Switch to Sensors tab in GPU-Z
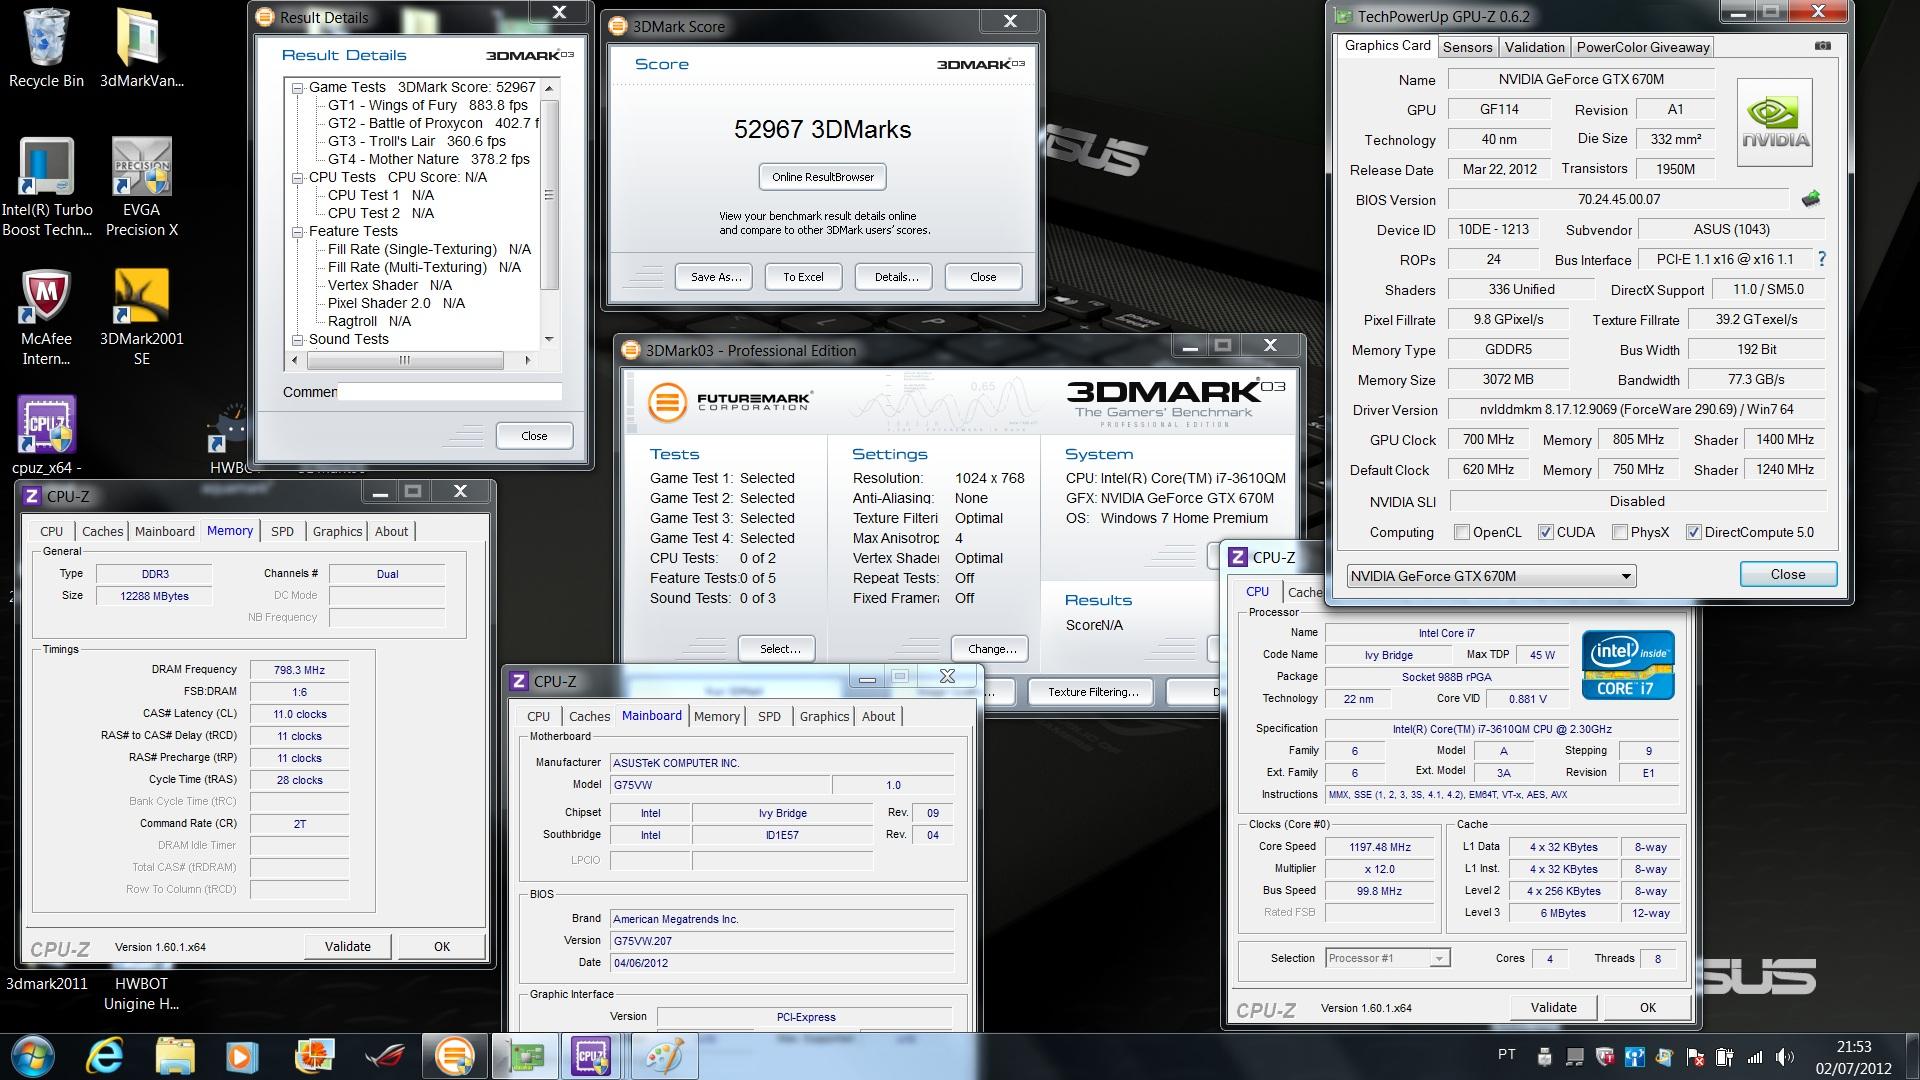1920x1080 pixels. [x=1467, y=47]
